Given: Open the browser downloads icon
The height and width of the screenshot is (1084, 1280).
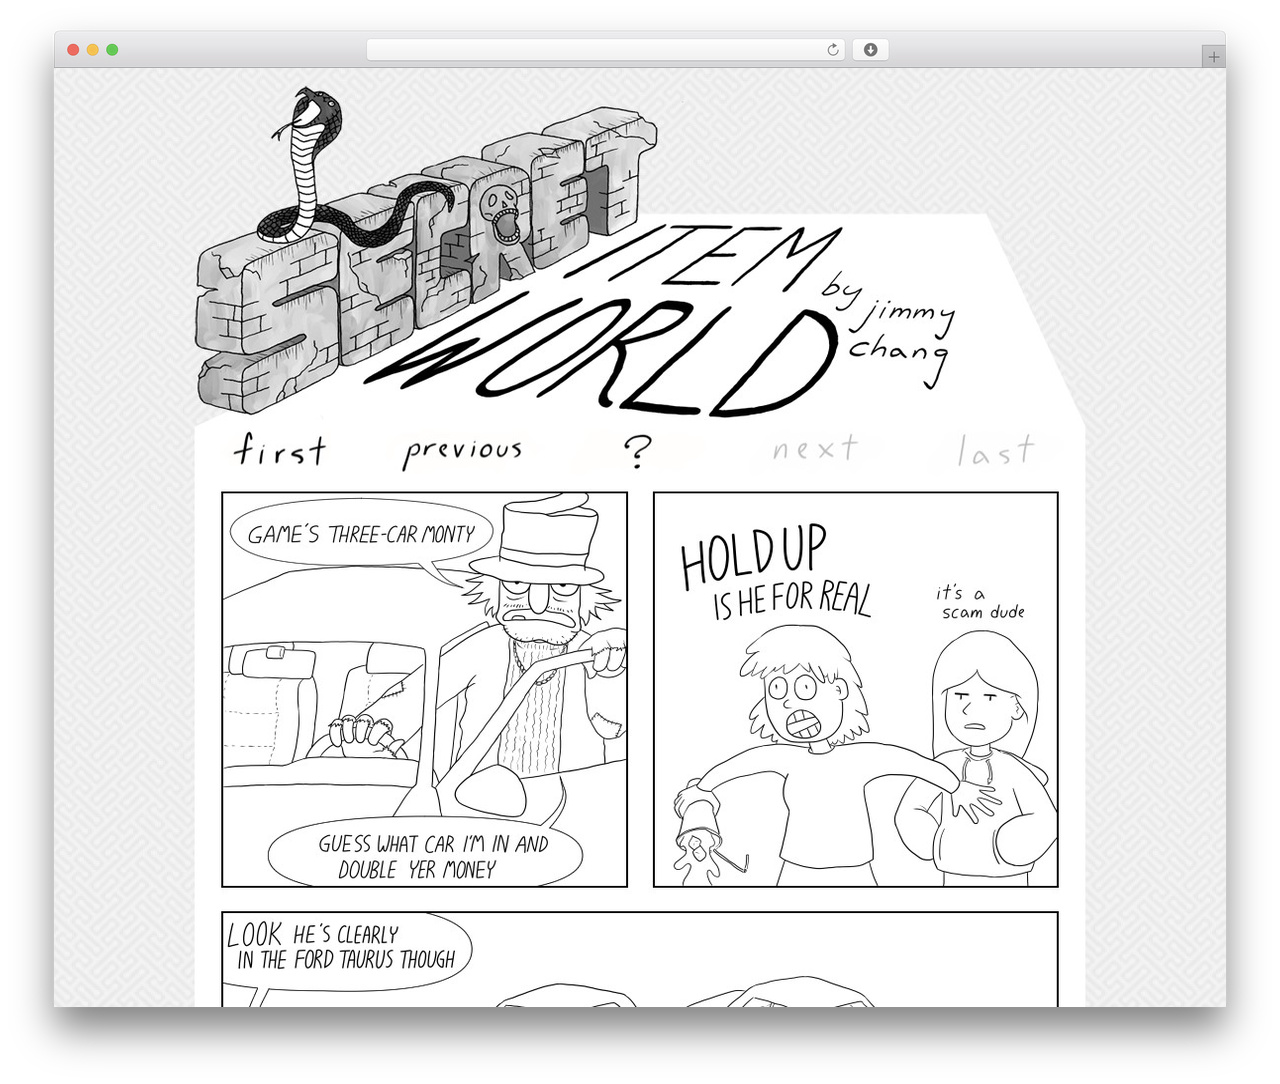Looking at the screenshot, I should 870,49.
